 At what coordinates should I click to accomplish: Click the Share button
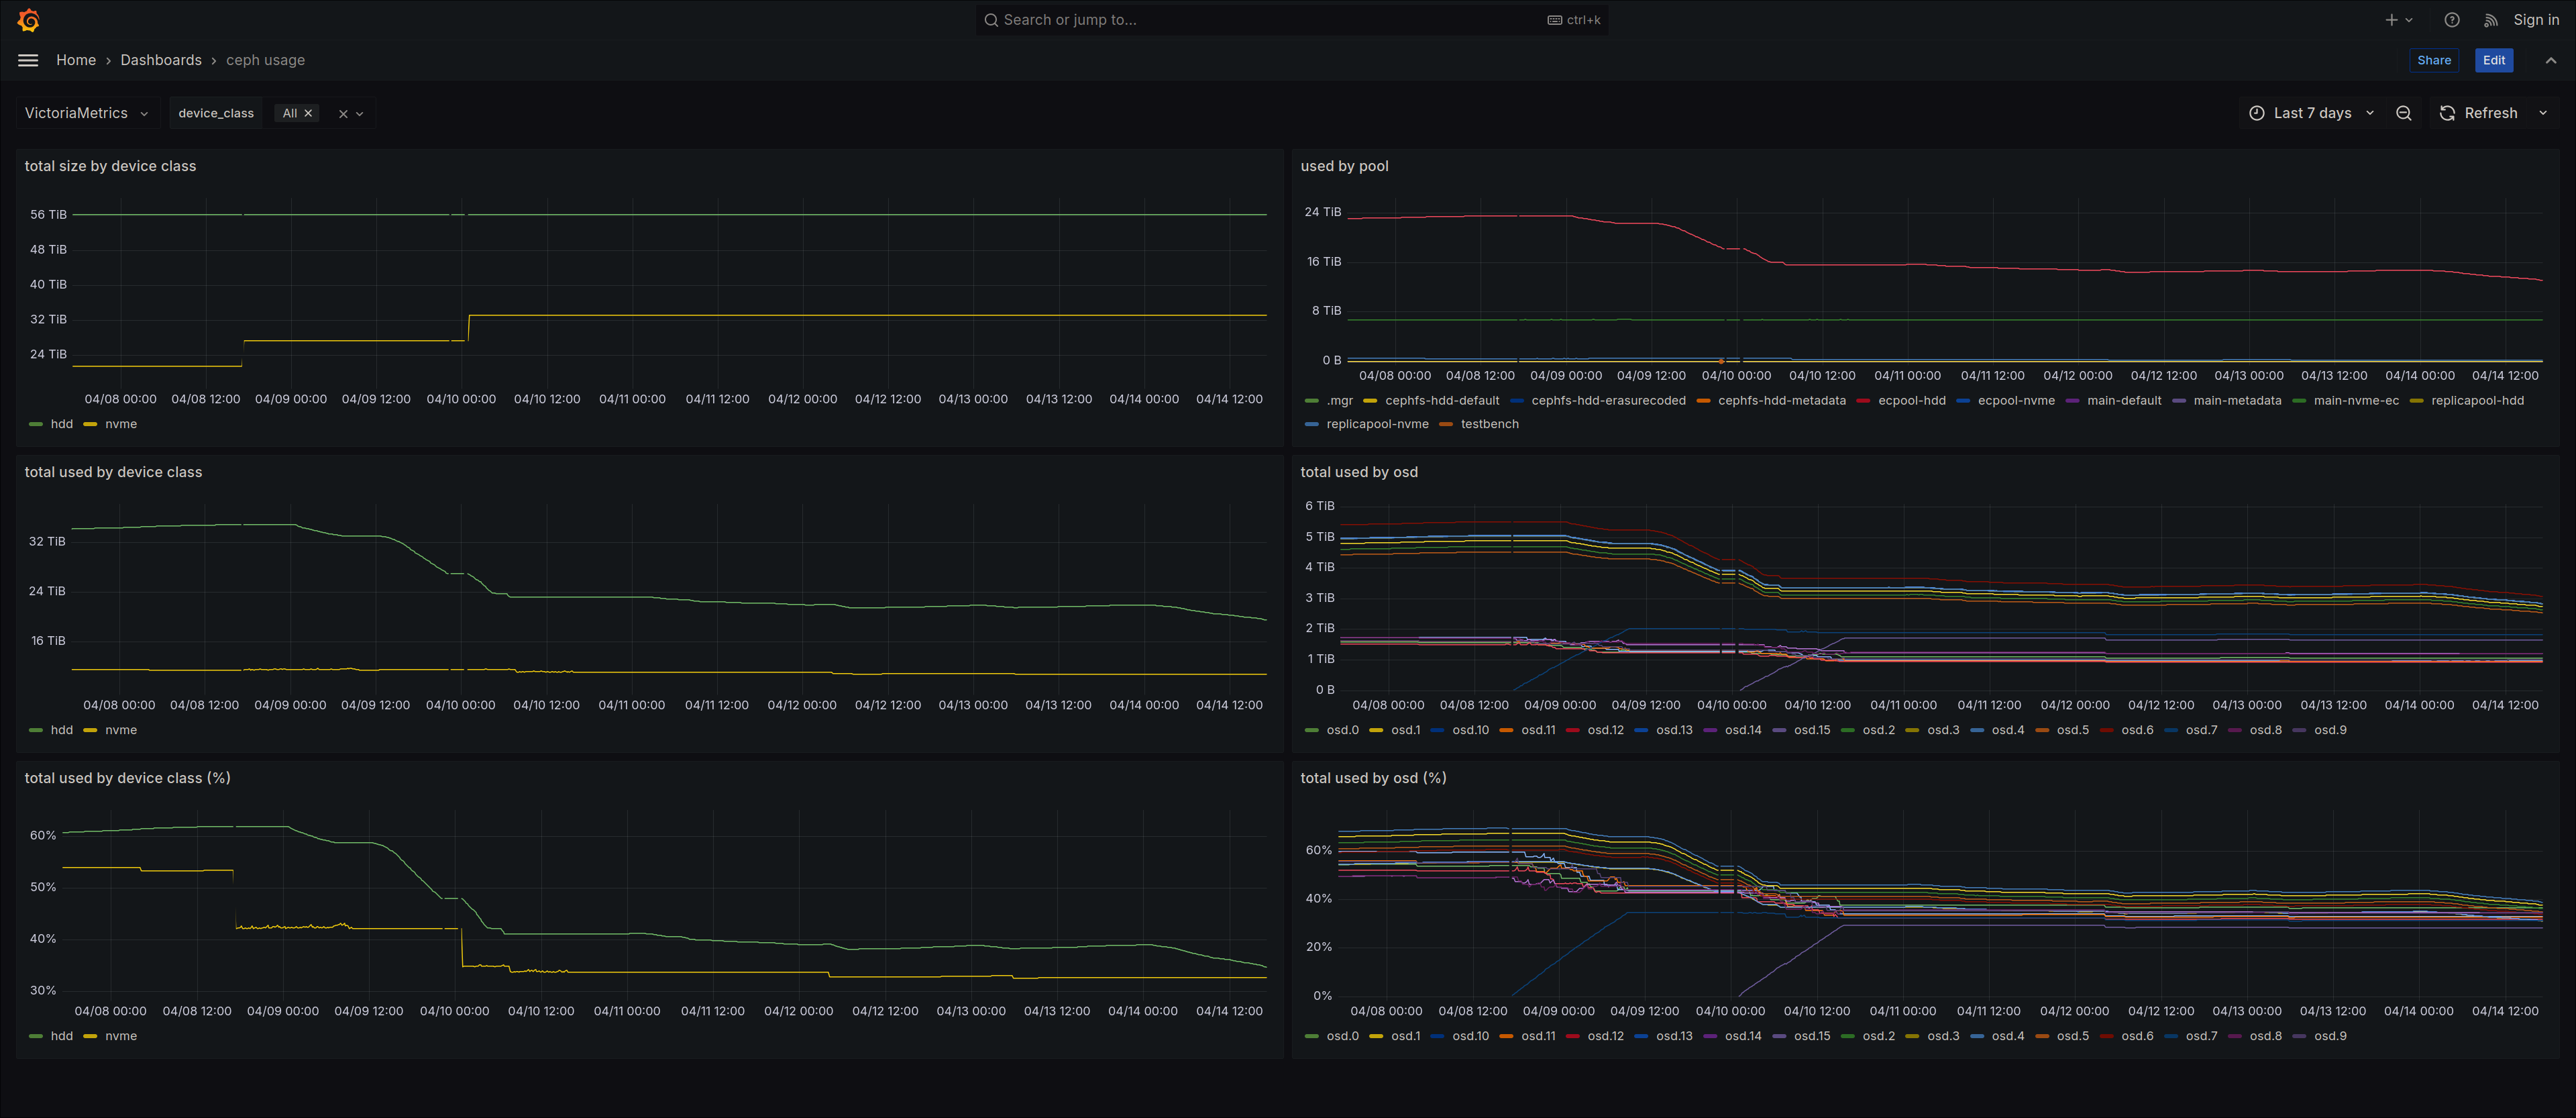point(2434,60)
